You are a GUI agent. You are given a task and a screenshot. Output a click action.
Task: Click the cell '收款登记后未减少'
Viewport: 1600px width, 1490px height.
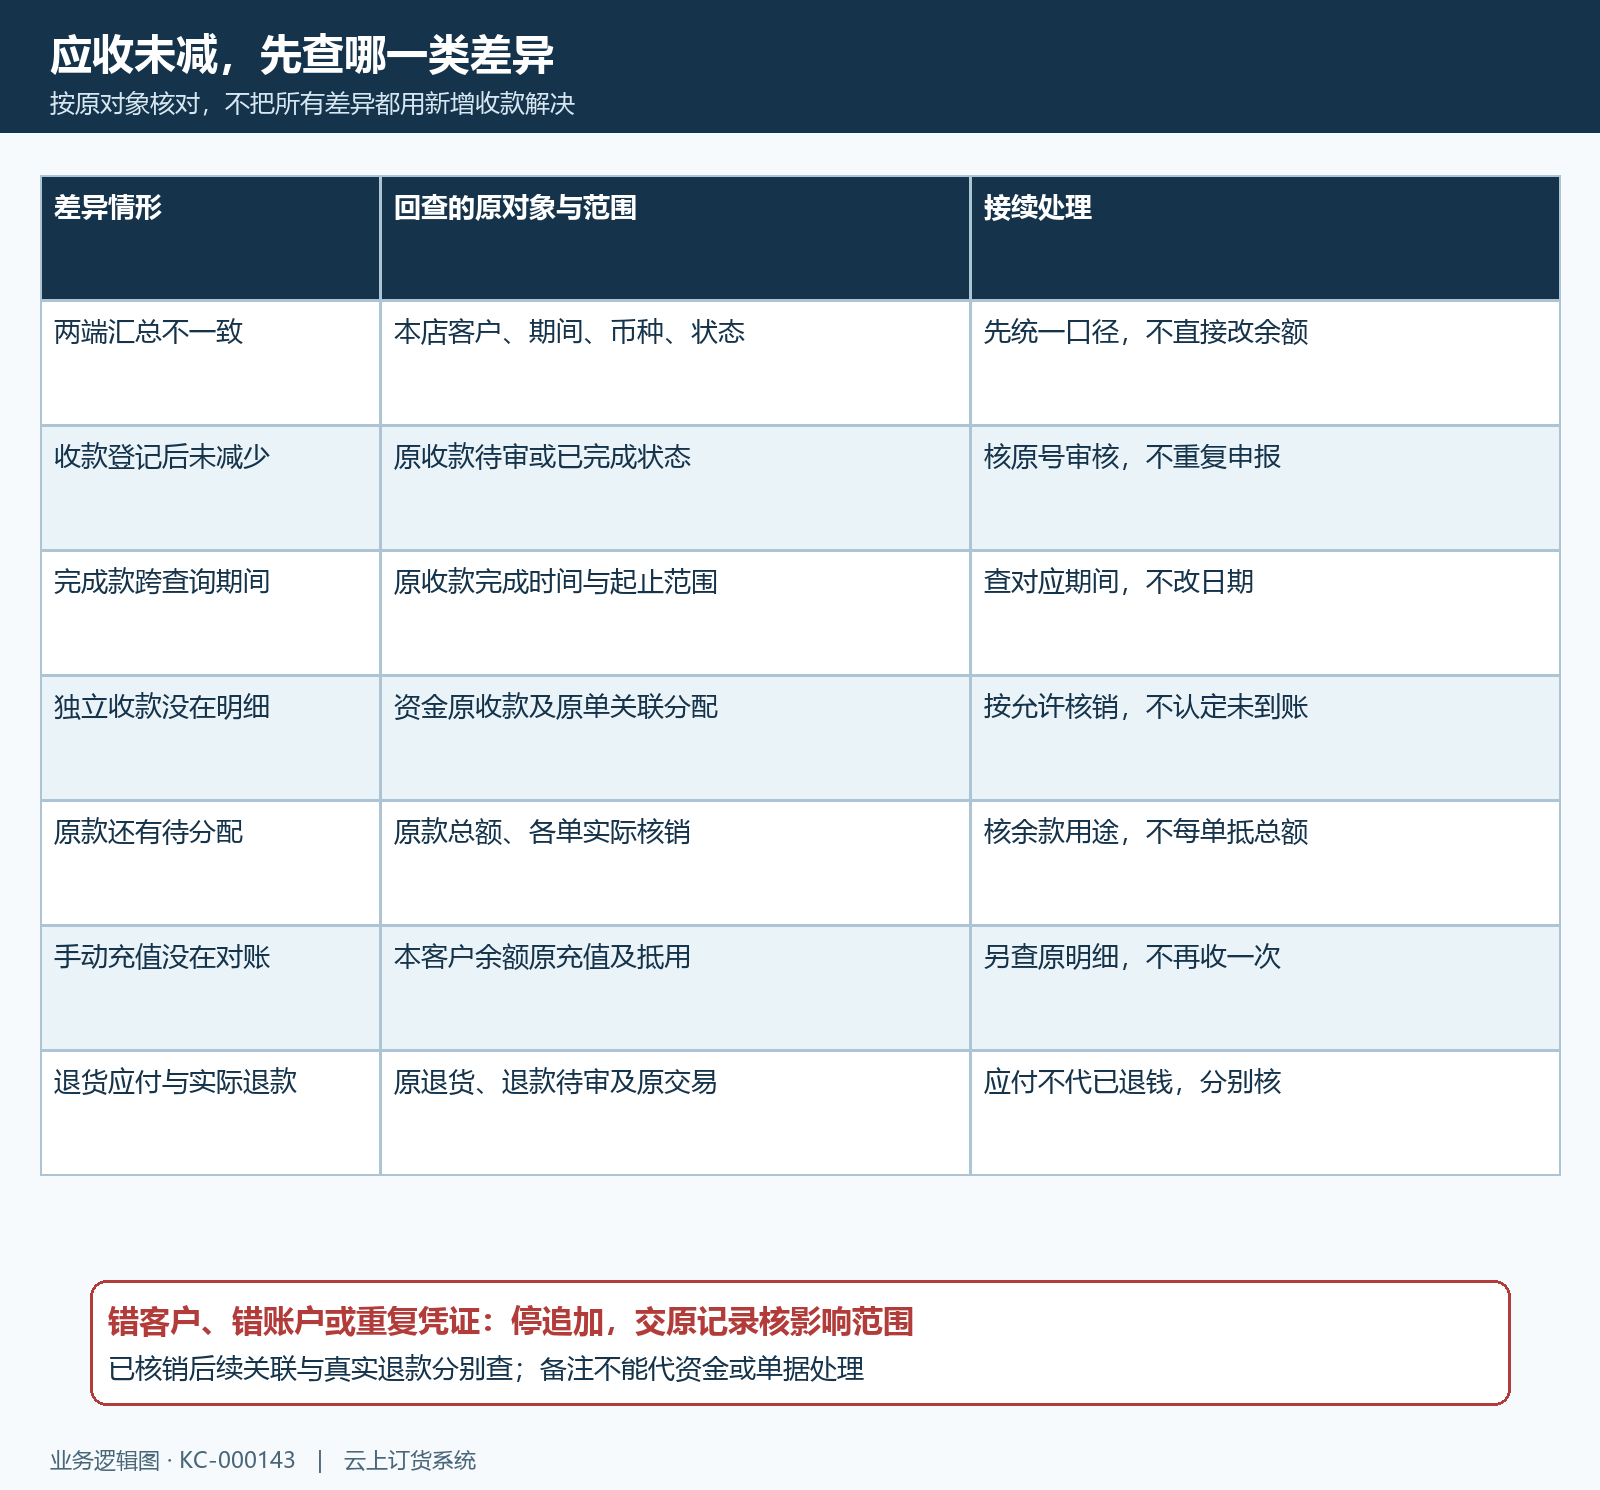pyautogui.click(x=210, y=488)
